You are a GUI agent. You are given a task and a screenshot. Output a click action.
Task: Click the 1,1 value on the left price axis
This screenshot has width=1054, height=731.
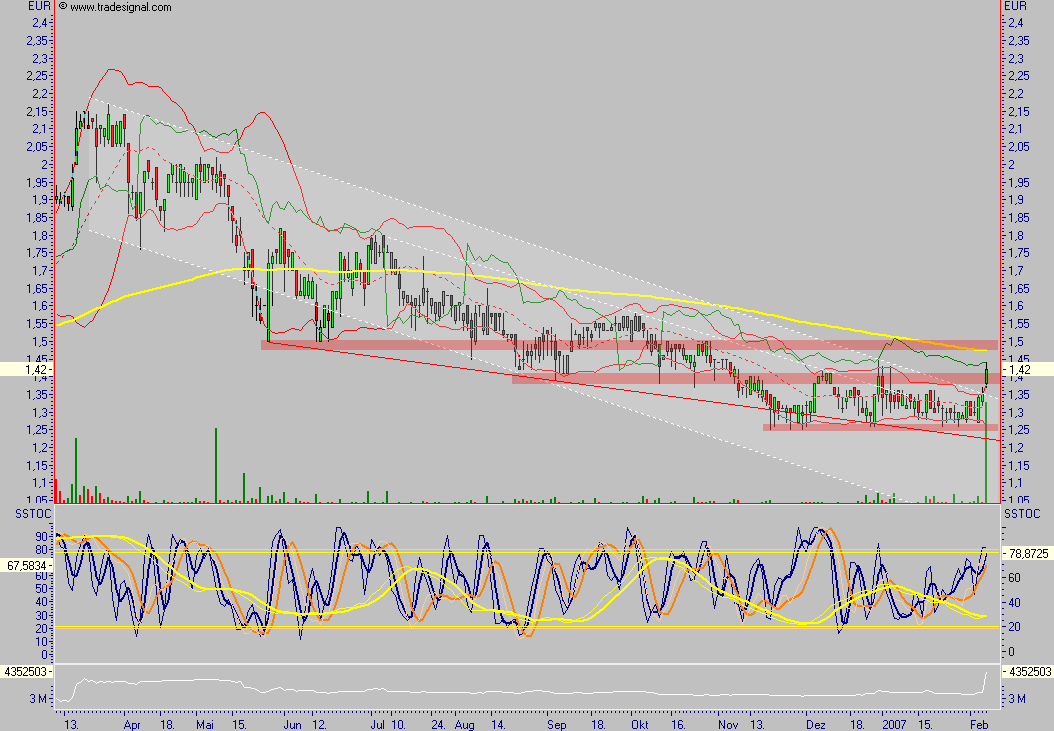click(40, 483)
